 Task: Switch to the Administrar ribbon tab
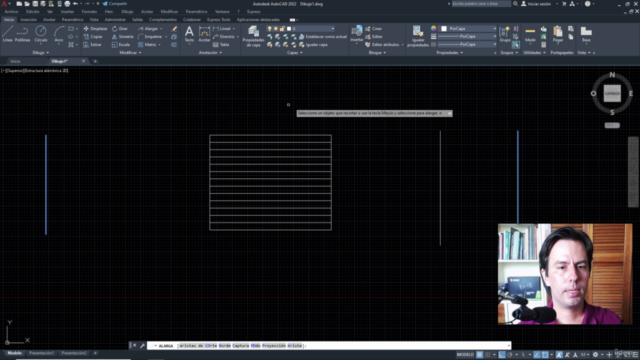tap(115, 20)
